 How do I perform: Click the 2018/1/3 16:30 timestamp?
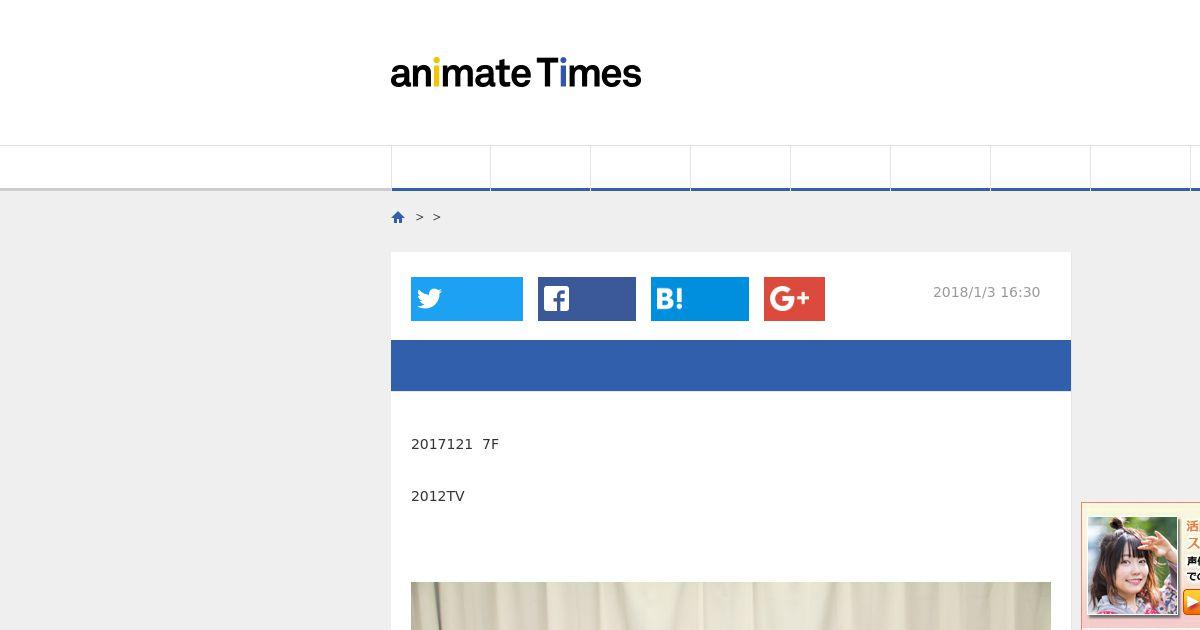coord(986,292)
